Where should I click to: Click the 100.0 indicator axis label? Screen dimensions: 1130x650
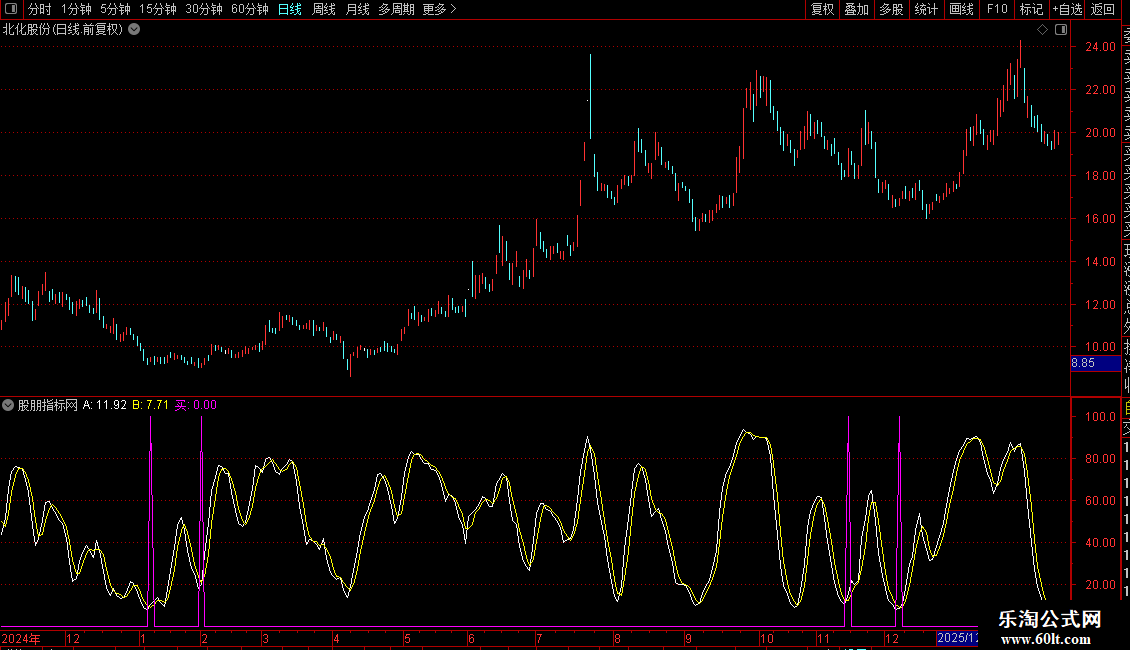[1100, 417]
